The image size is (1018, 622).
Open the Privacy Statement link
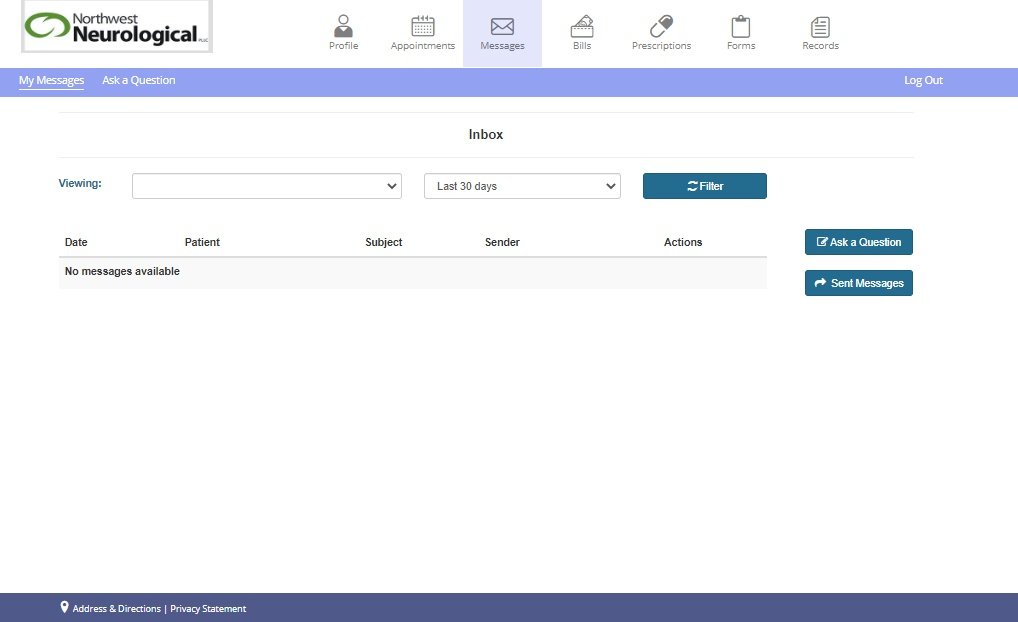[x=208, y=608]
